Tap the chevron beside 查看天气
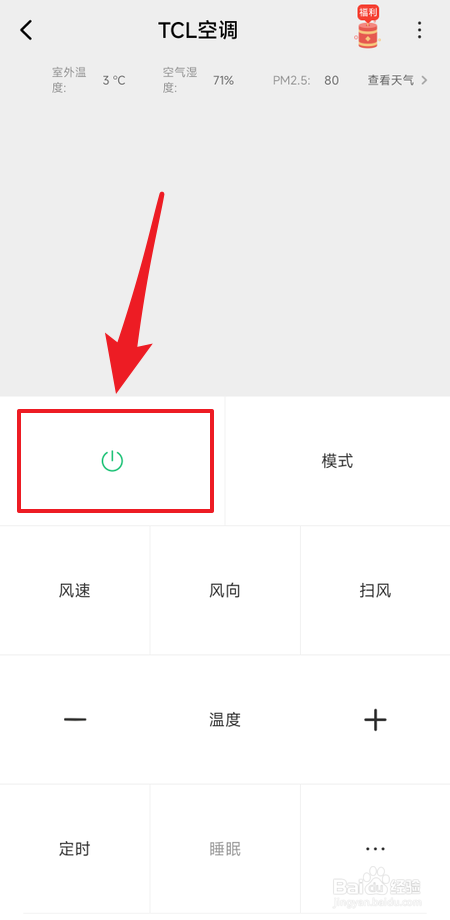Image resolution: width=450 pixels, height=920 pixels. click(x=424, y=80)
